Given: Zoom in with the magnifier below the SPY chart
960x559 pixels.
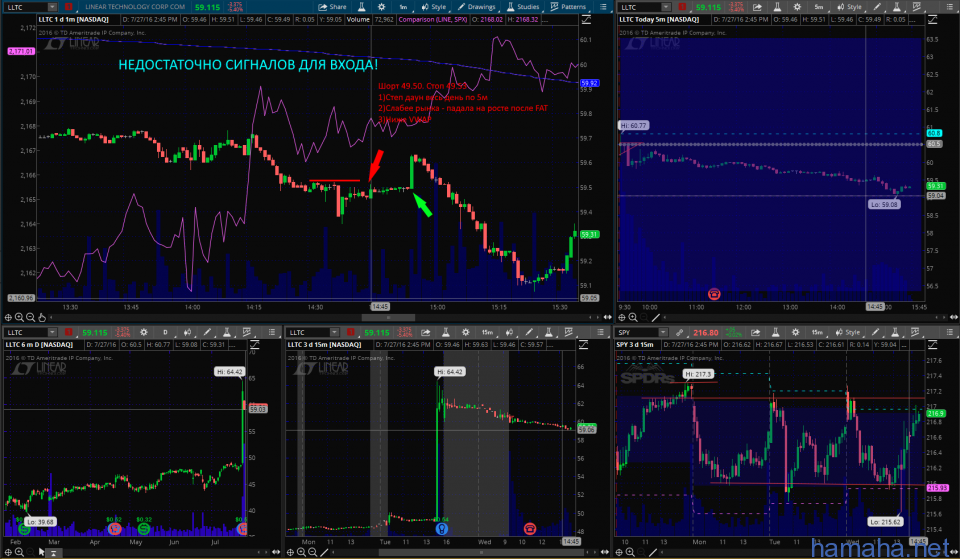Looking at the screenshot, I should tap(630, 553).
